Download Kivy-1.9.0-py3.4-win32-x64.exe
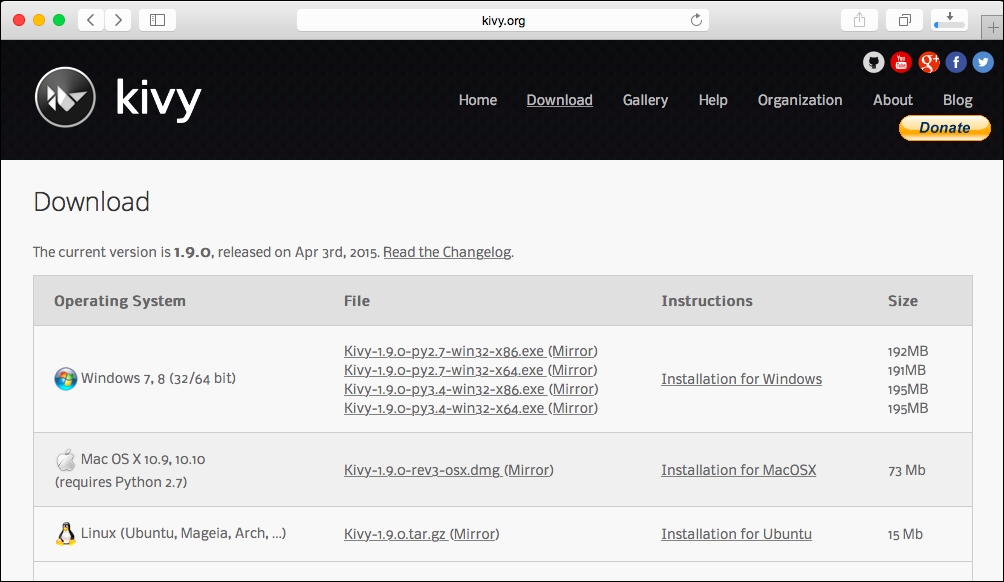Image resolution: width=1004 pixels, height=582 pixels. point(444,408)
